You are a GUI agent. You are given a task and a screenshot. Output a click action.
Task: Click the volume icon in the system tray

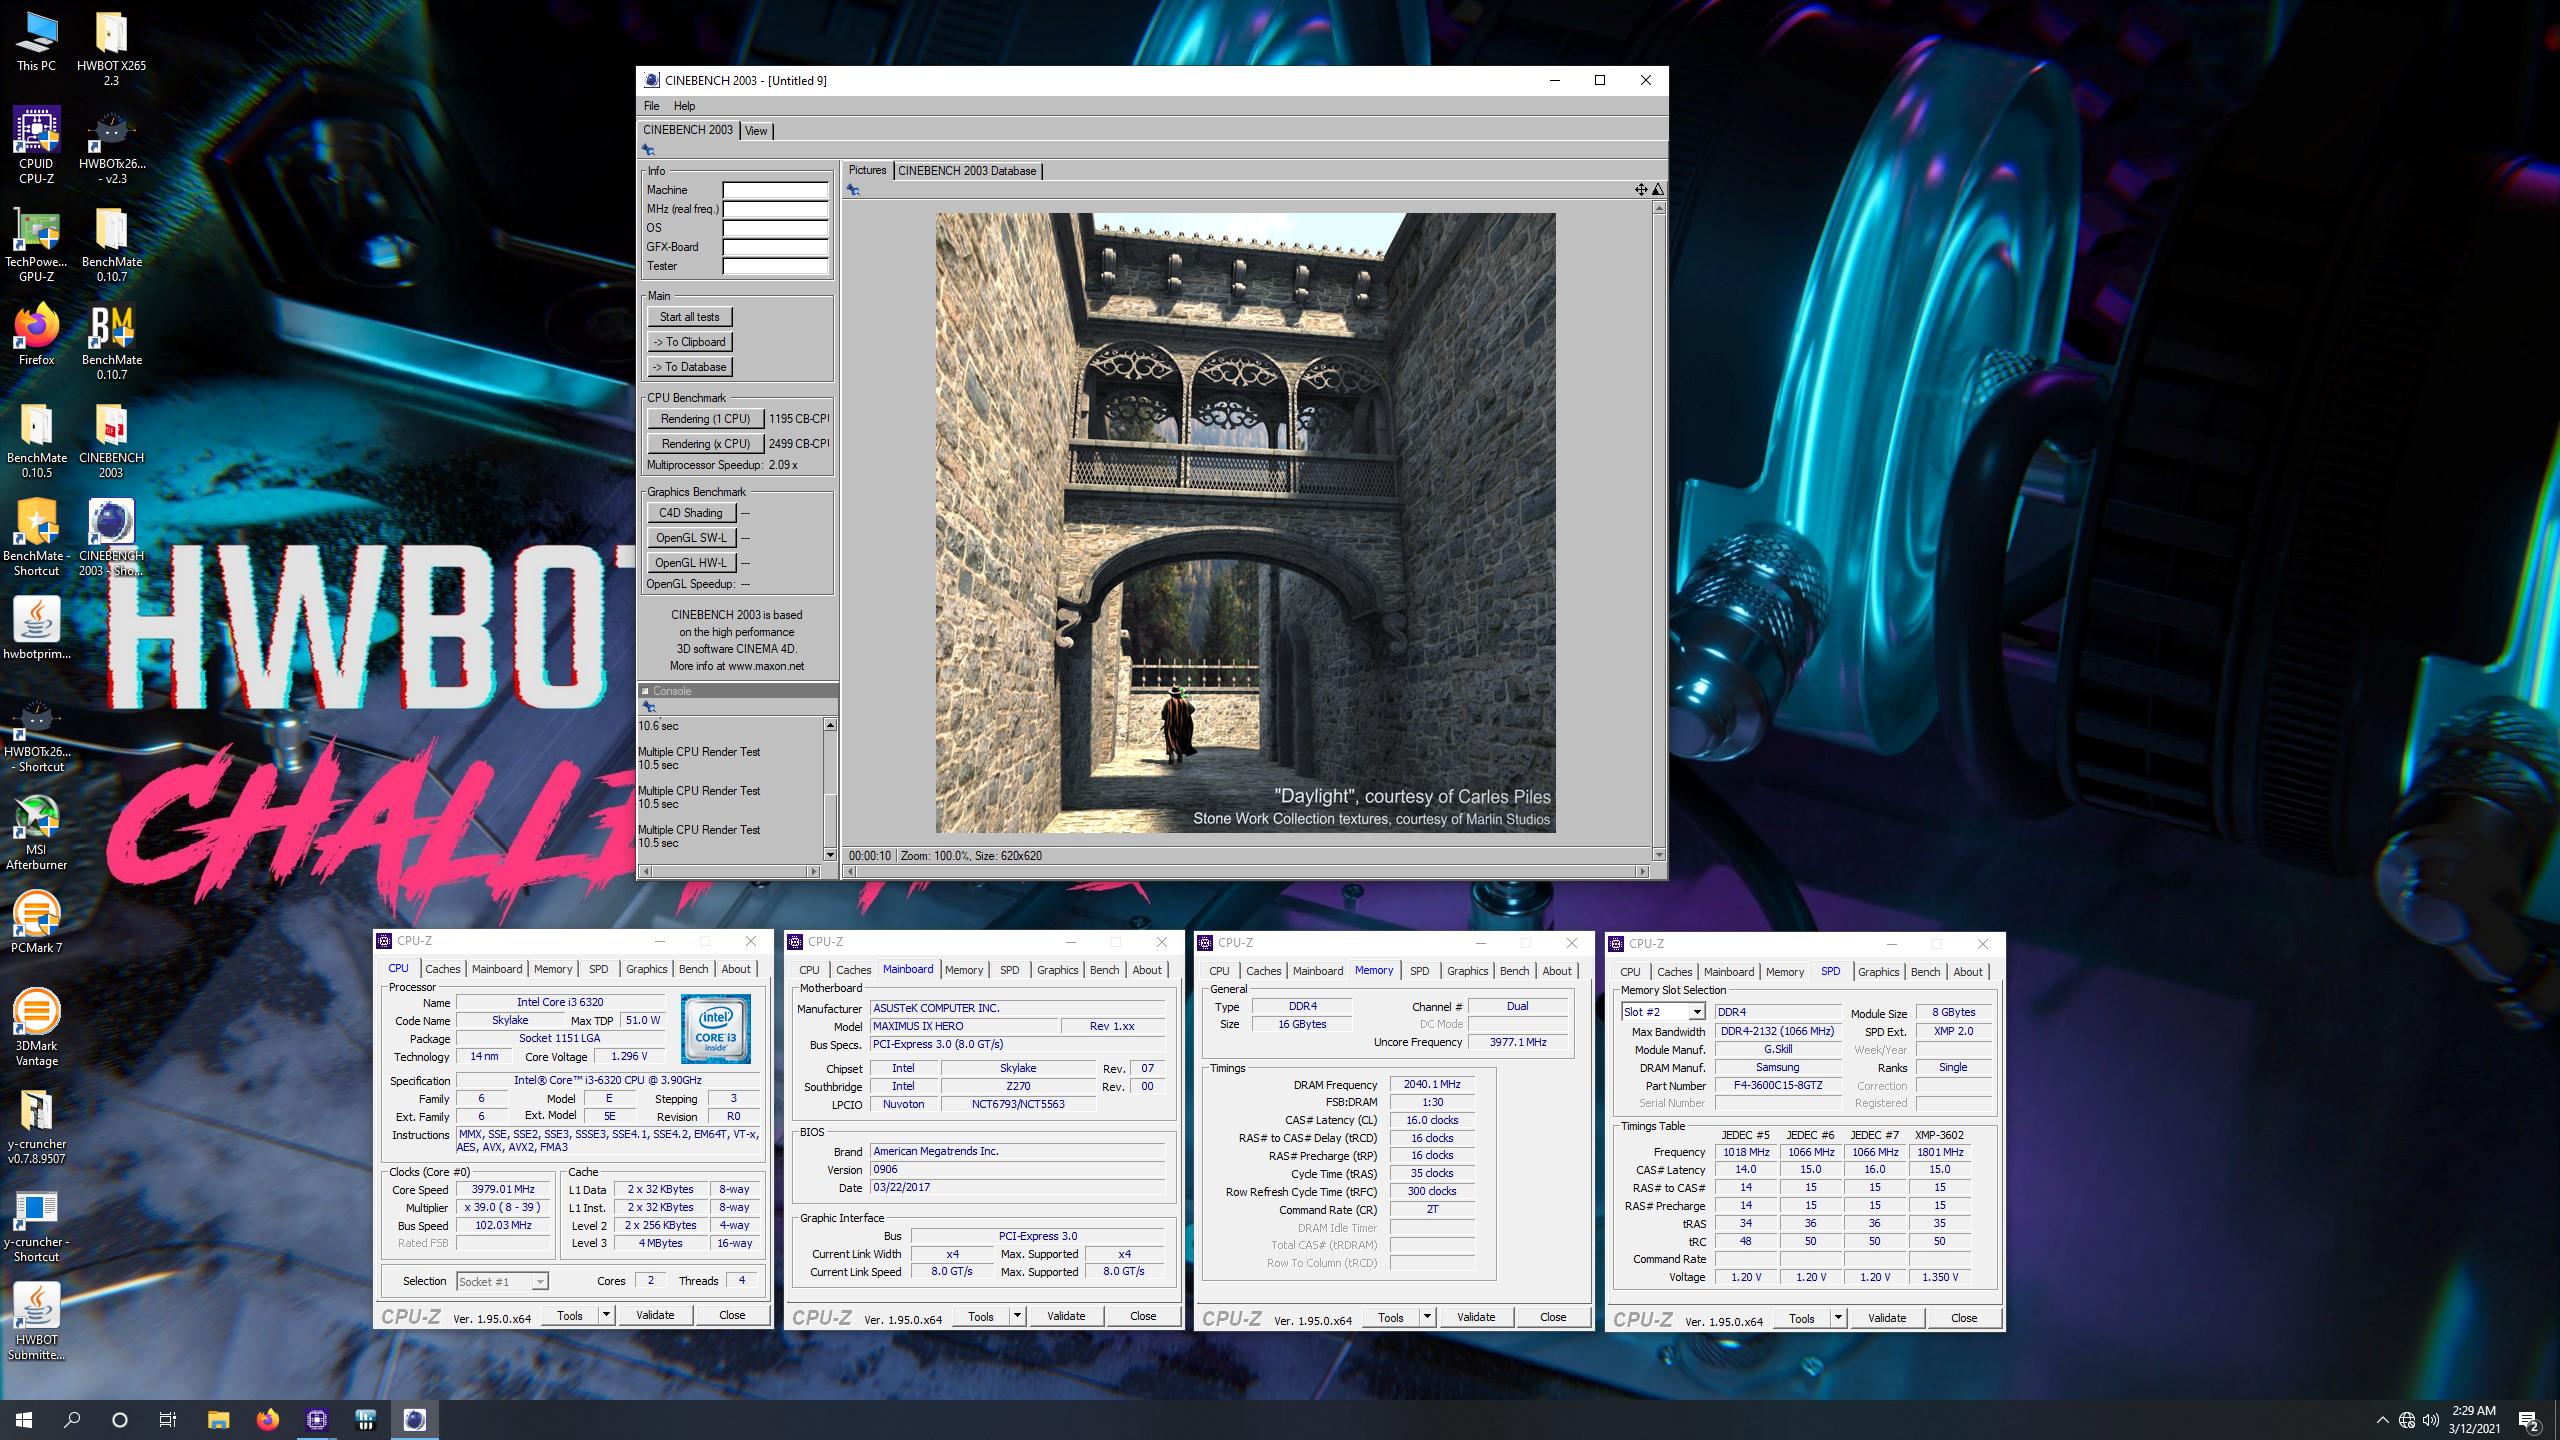(2431, 1420)
